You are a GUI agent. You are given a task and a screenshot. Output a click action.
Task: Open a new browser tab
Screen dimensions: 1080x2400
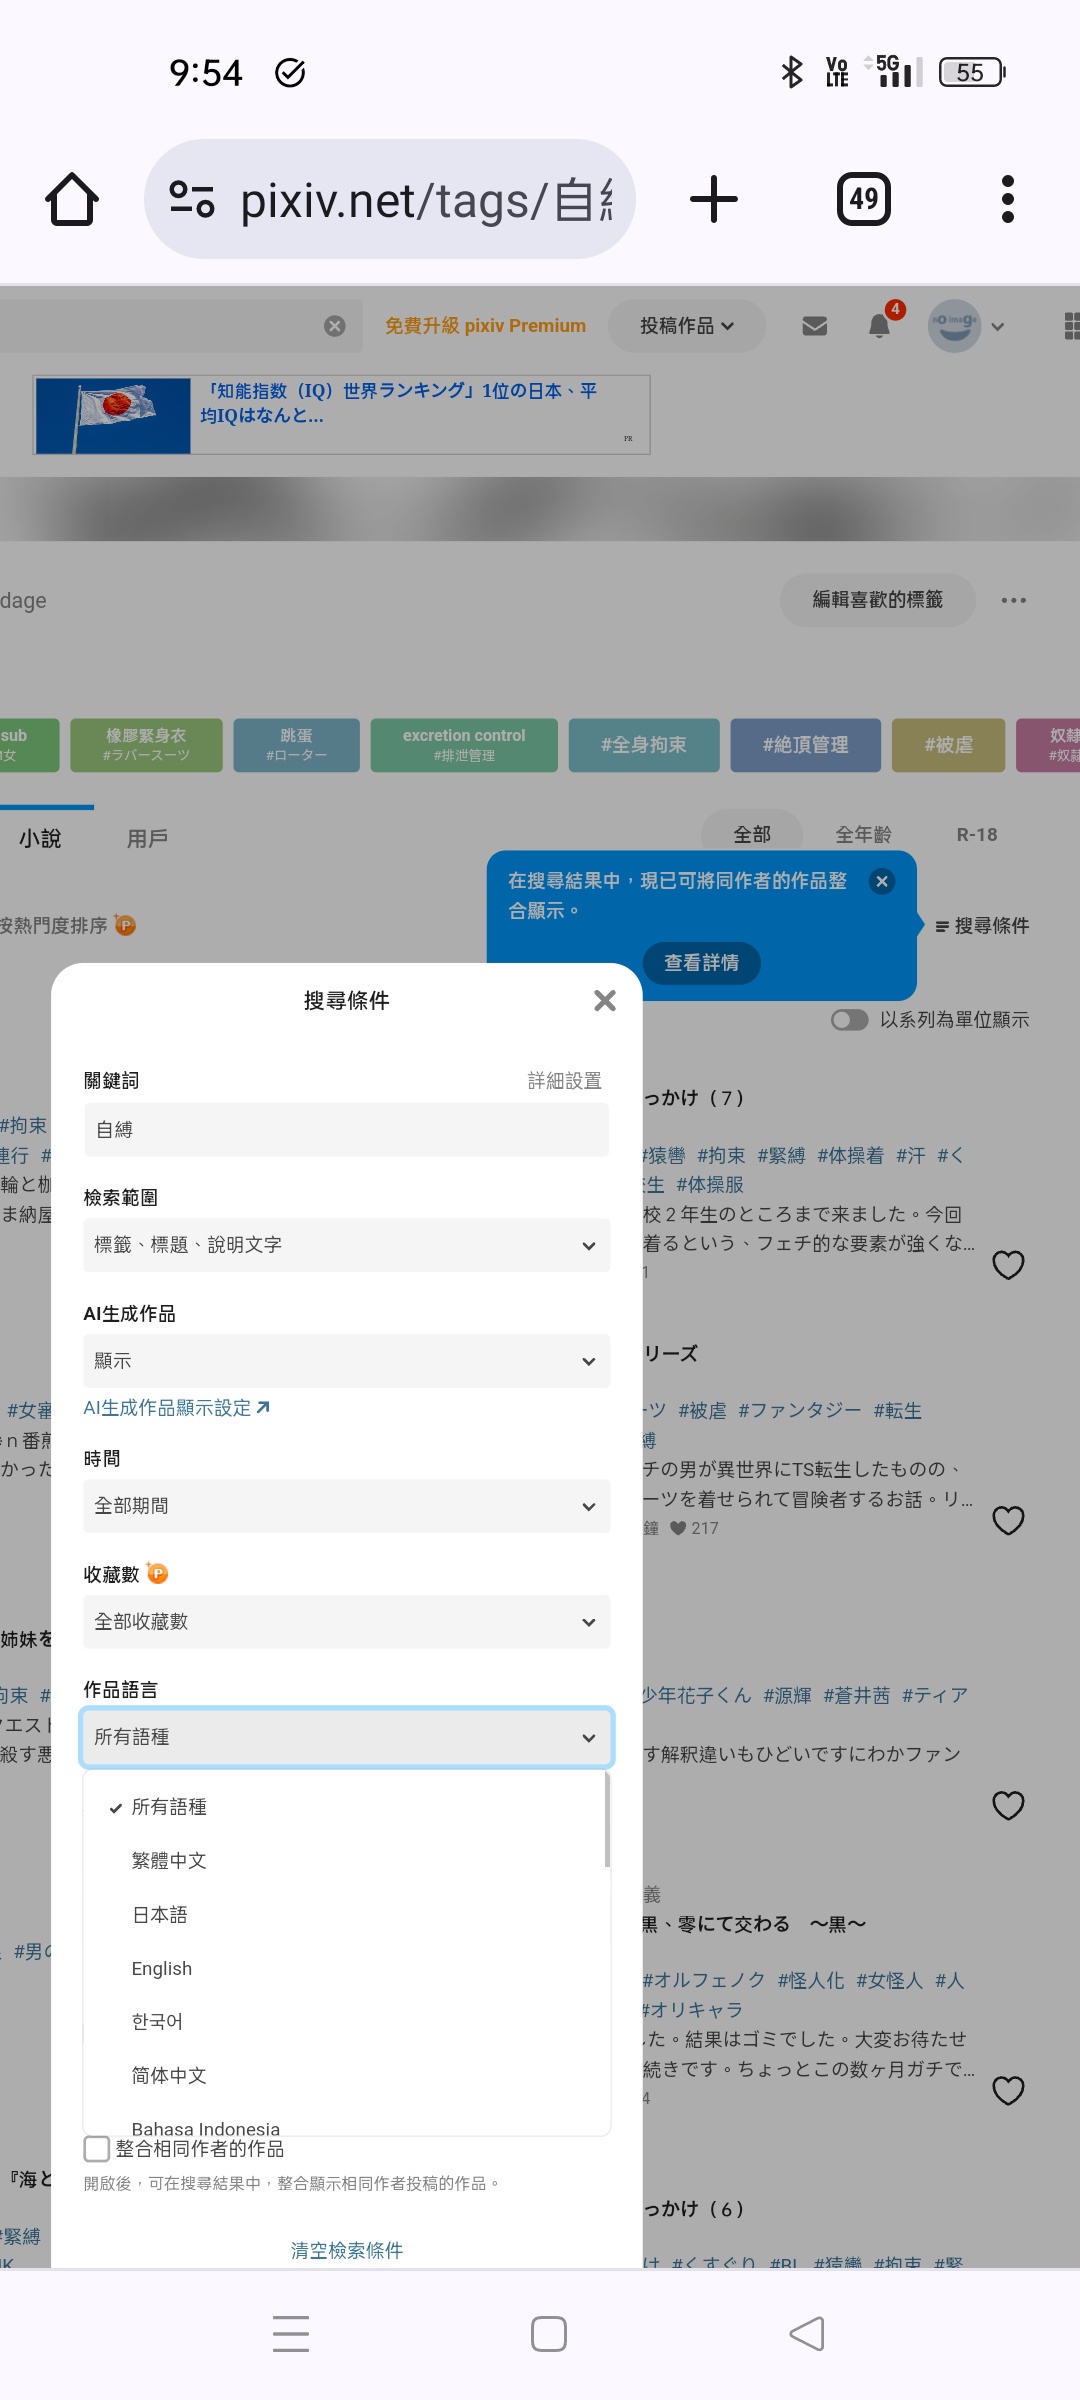[x=714, y=199]
